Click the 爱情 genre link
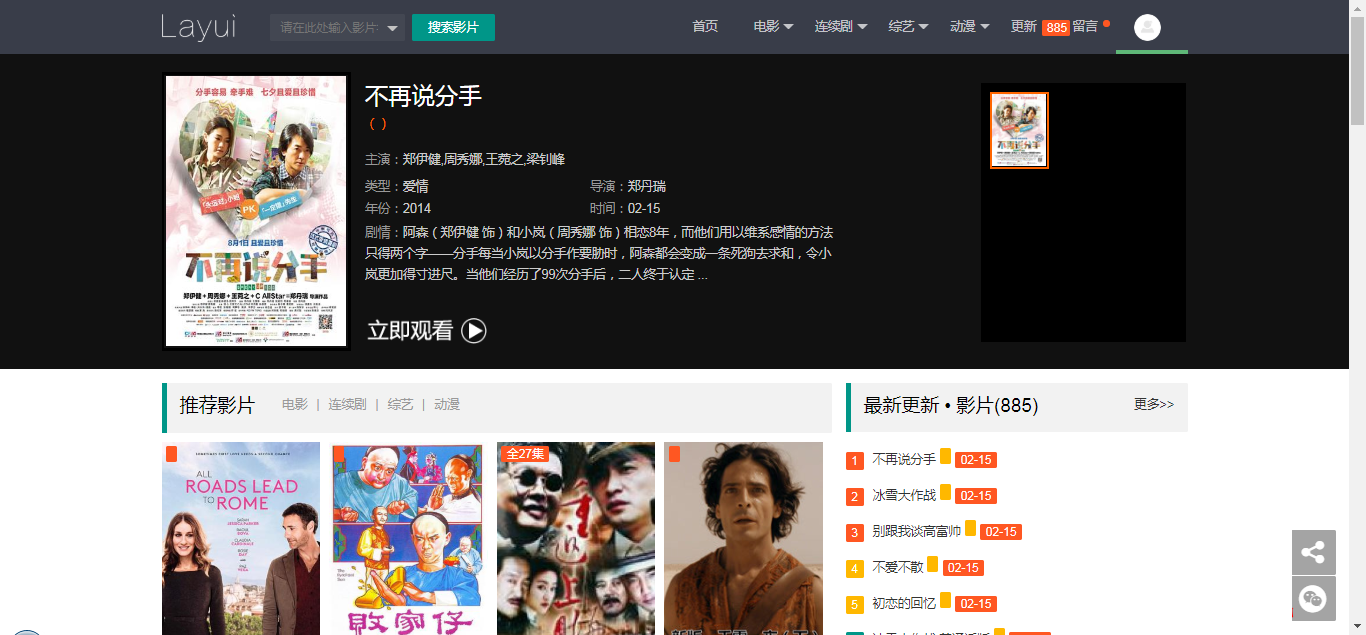Viewport: 1366px width, 635px height. (x=416, y=186)
